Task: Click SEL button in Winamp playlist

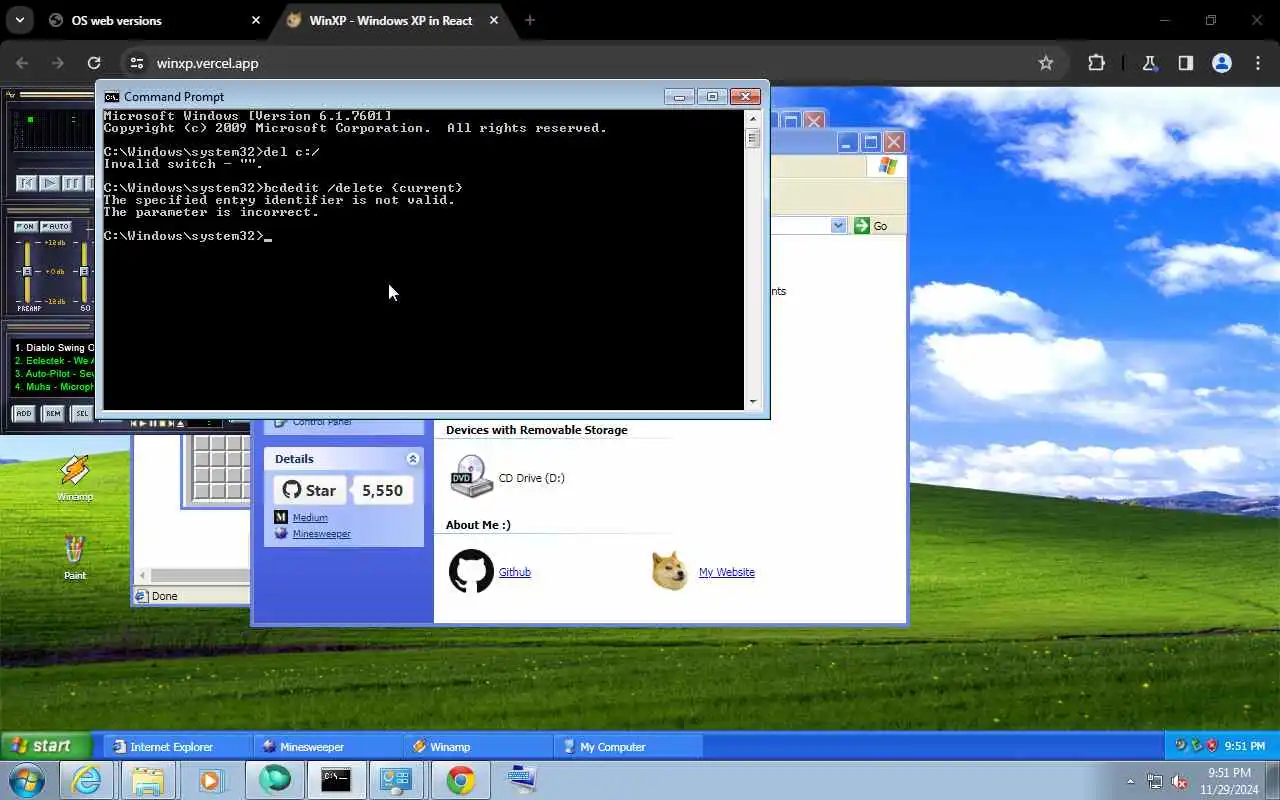Action: (x=82, y=413)
